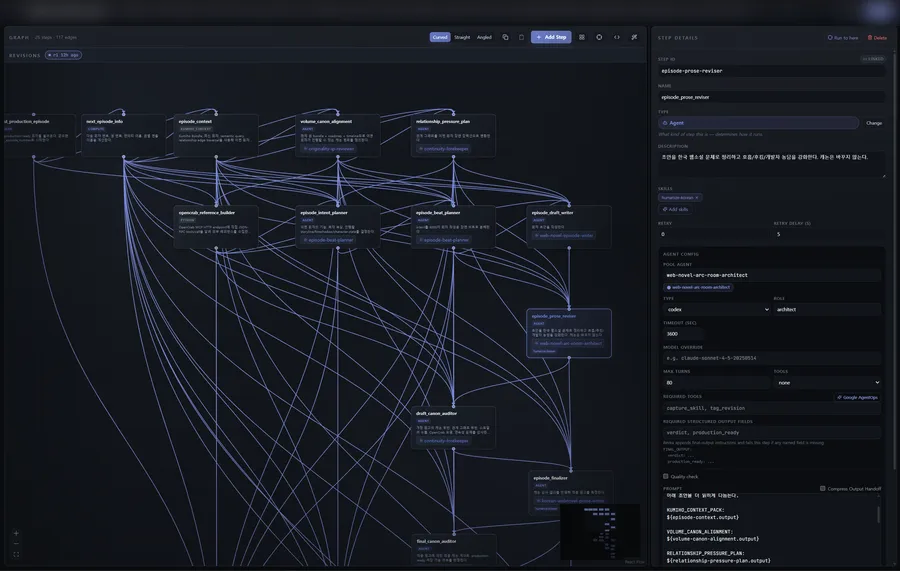Screen dimensions: 900x571
Task: Select the next_episode_info node
Action: (123, 135)
